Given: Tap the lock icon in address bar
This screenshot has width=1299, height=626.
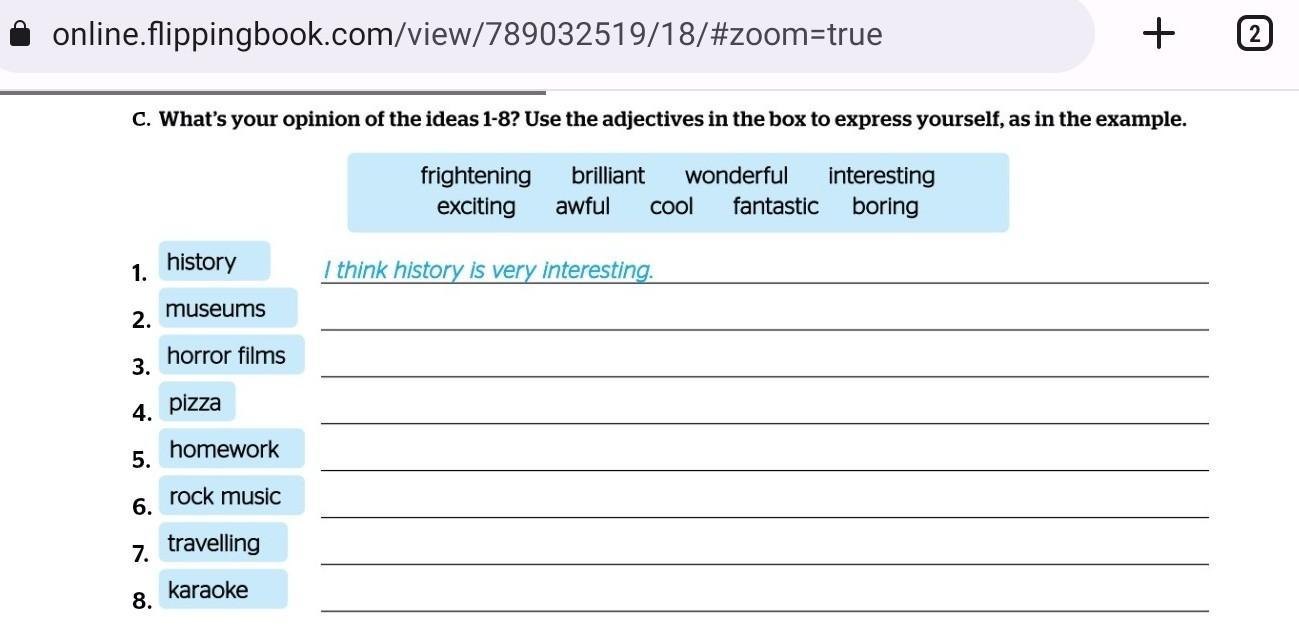Looking at the screenshot, I should 19,35.
